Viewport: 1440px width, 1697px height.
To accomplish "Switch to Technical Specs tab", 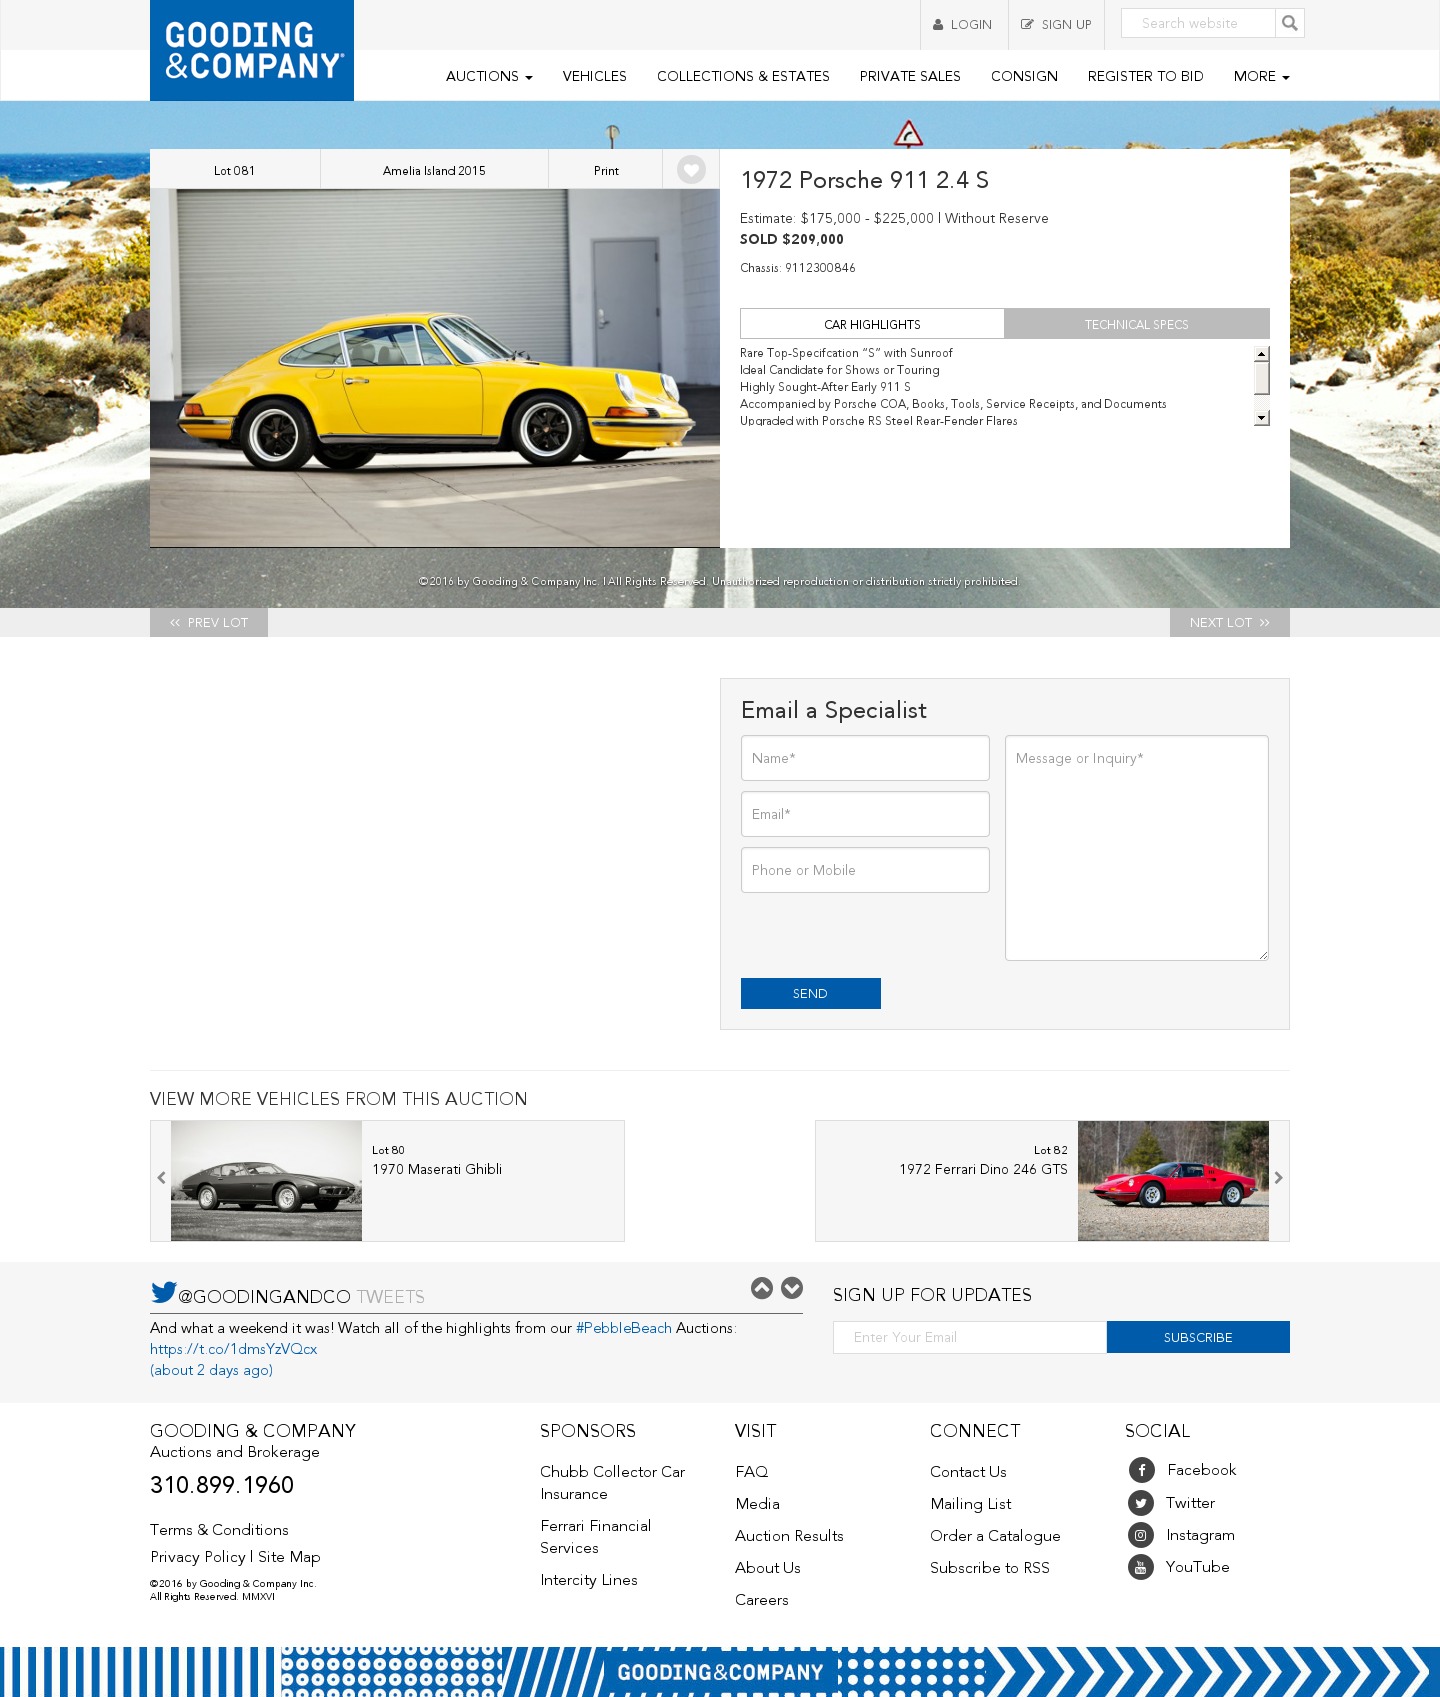I will point(1137,324).
